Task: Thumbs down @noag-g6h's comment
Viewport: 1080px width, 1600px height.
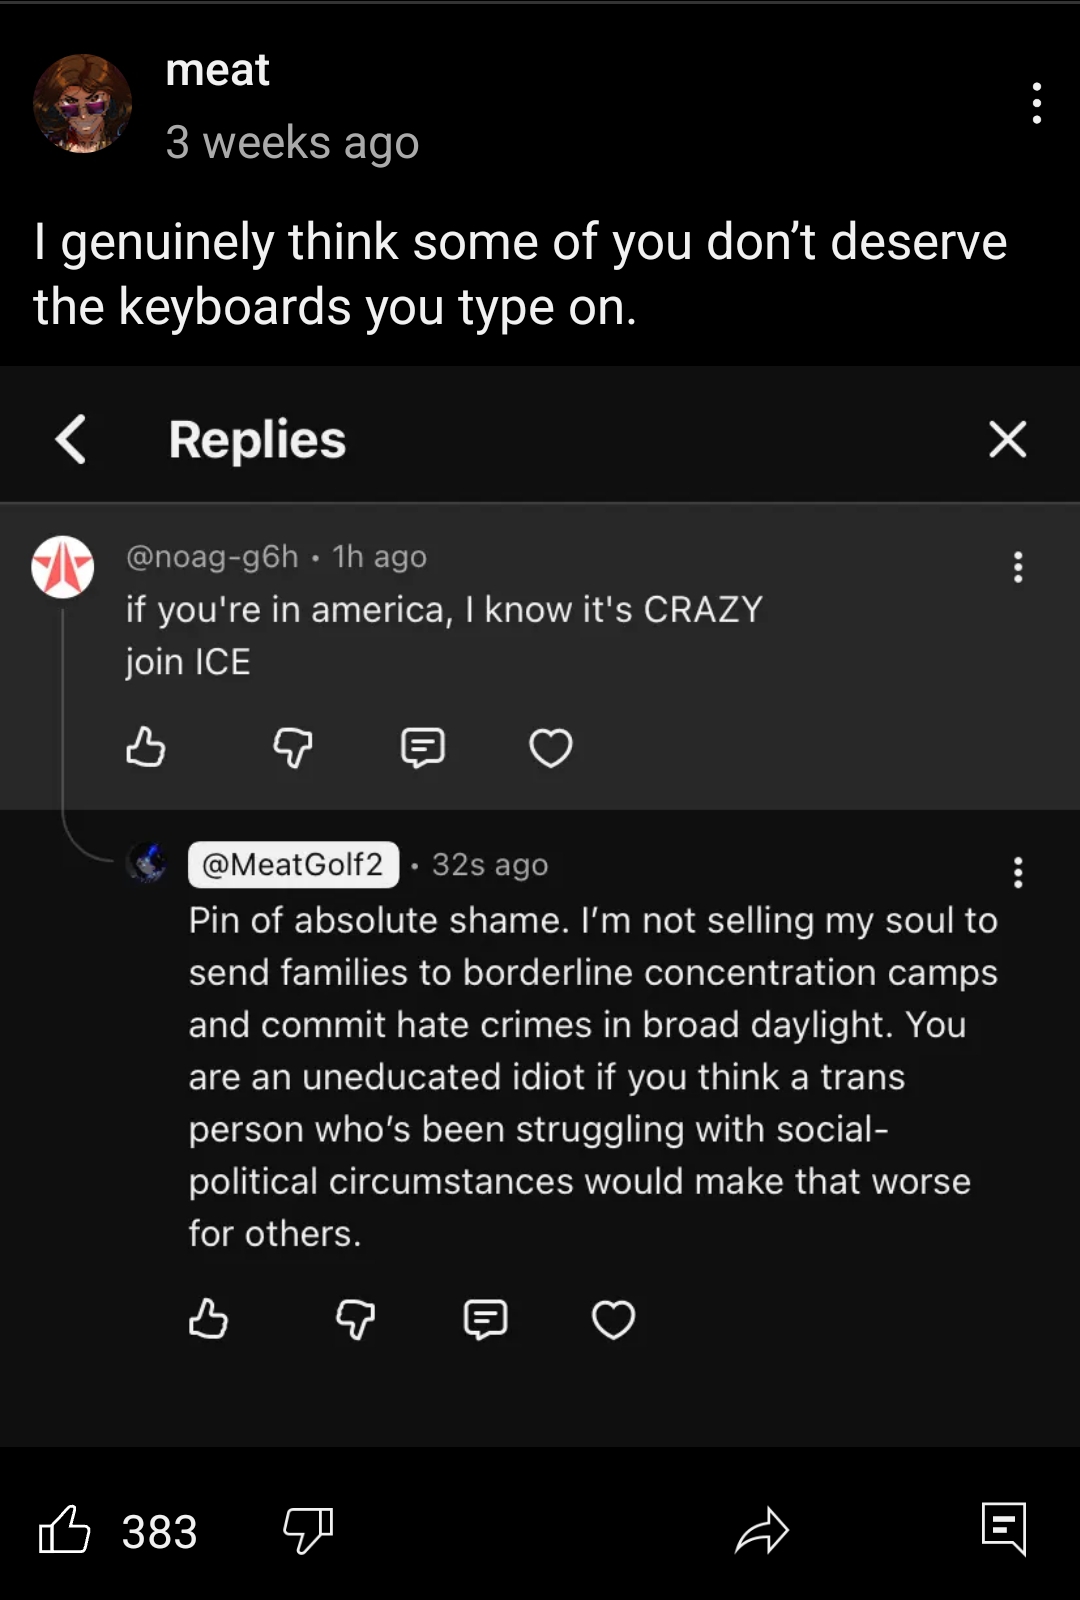Action: (293, 747)
